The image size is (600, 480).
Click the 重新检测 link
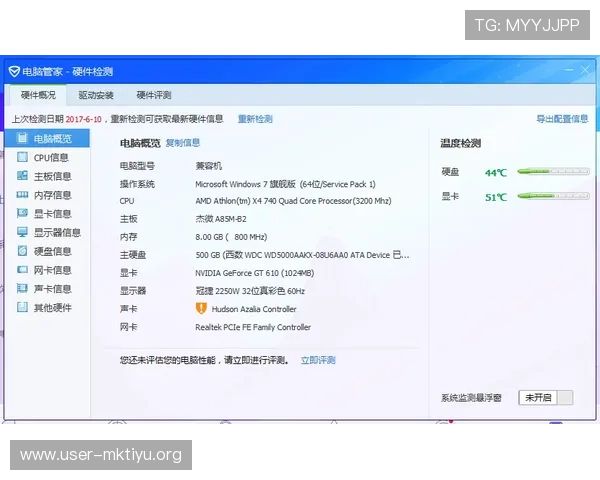(255, 119)
